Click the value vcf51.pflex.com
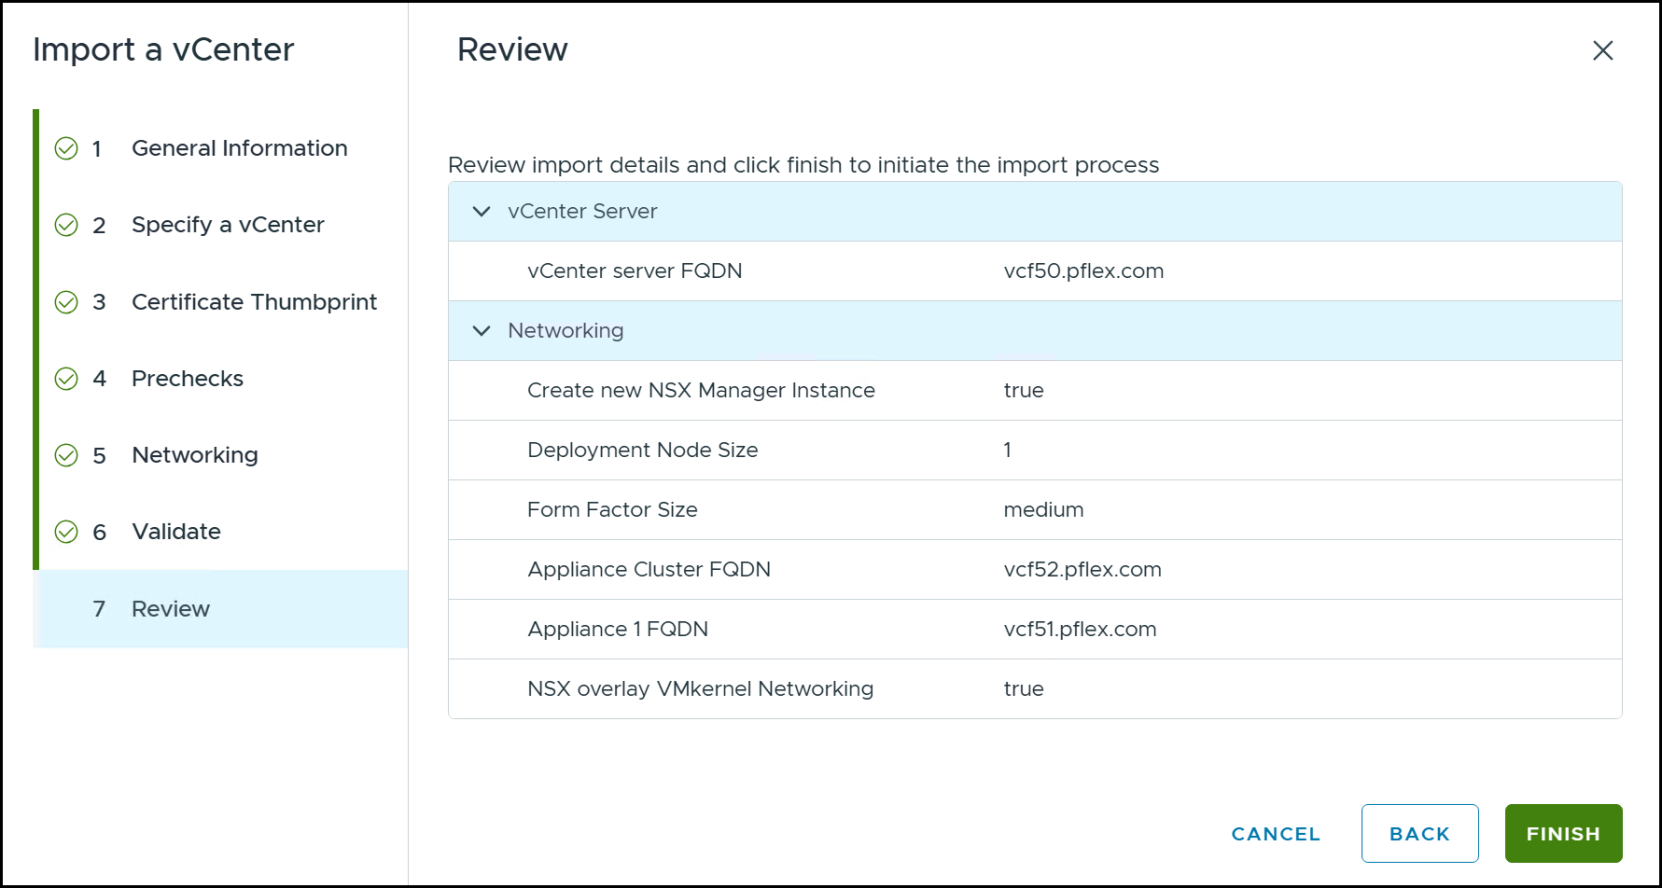1662x889 pixels. pos(1079,629)
